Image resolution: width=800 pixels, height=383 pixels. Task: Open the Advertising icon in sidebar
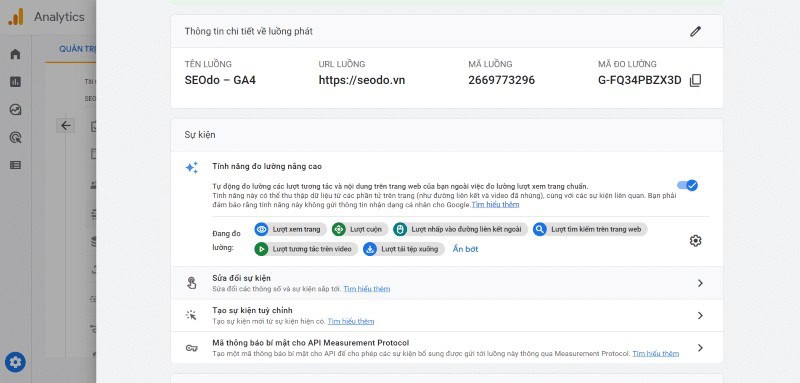pos(15,137)
